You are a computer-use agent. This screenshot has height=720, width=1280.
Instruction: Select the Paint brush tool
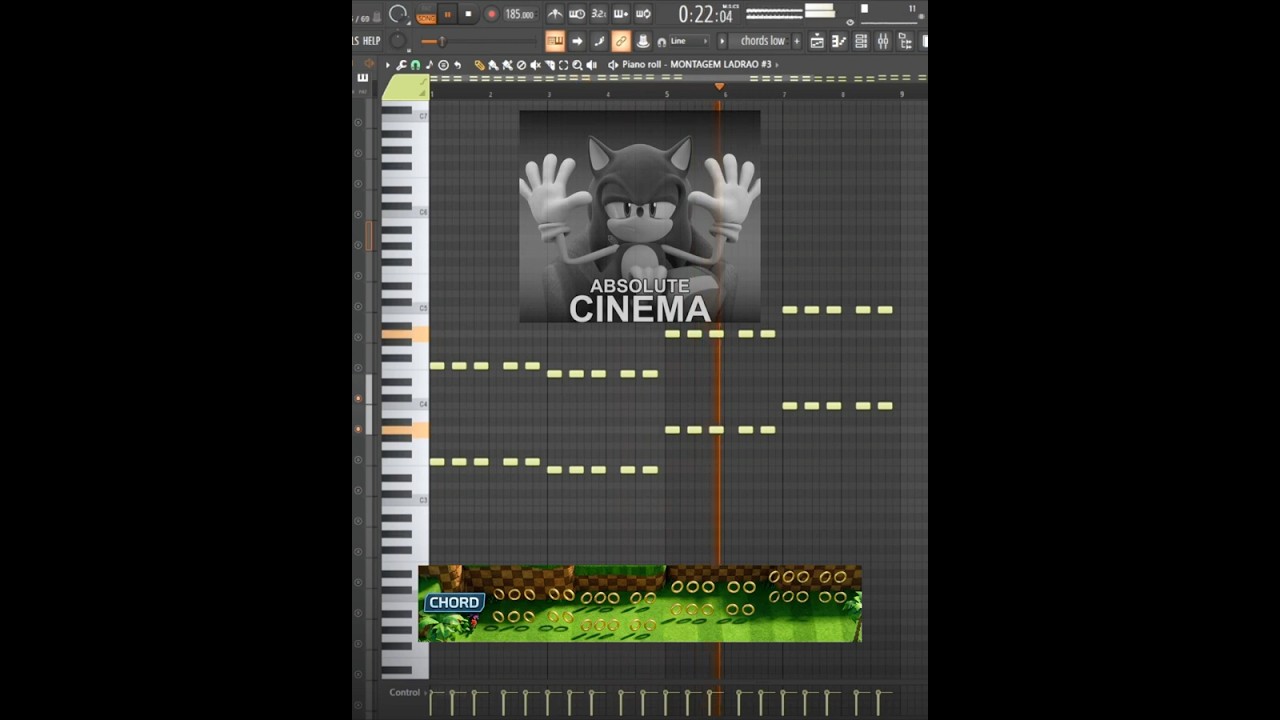[x=493, y=65]
